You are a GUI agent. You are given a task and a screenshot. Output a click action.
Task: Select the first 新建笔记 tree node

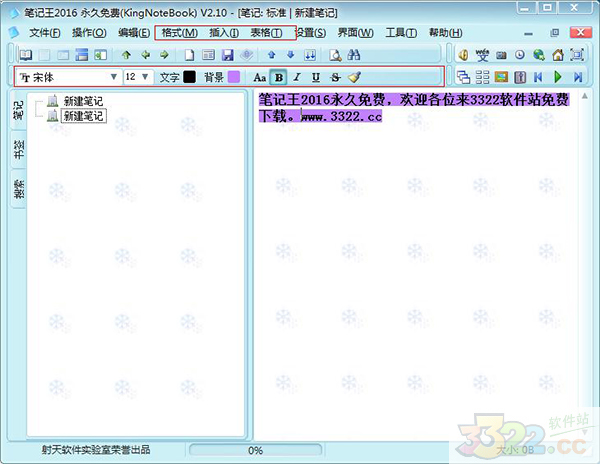[83, 101]
